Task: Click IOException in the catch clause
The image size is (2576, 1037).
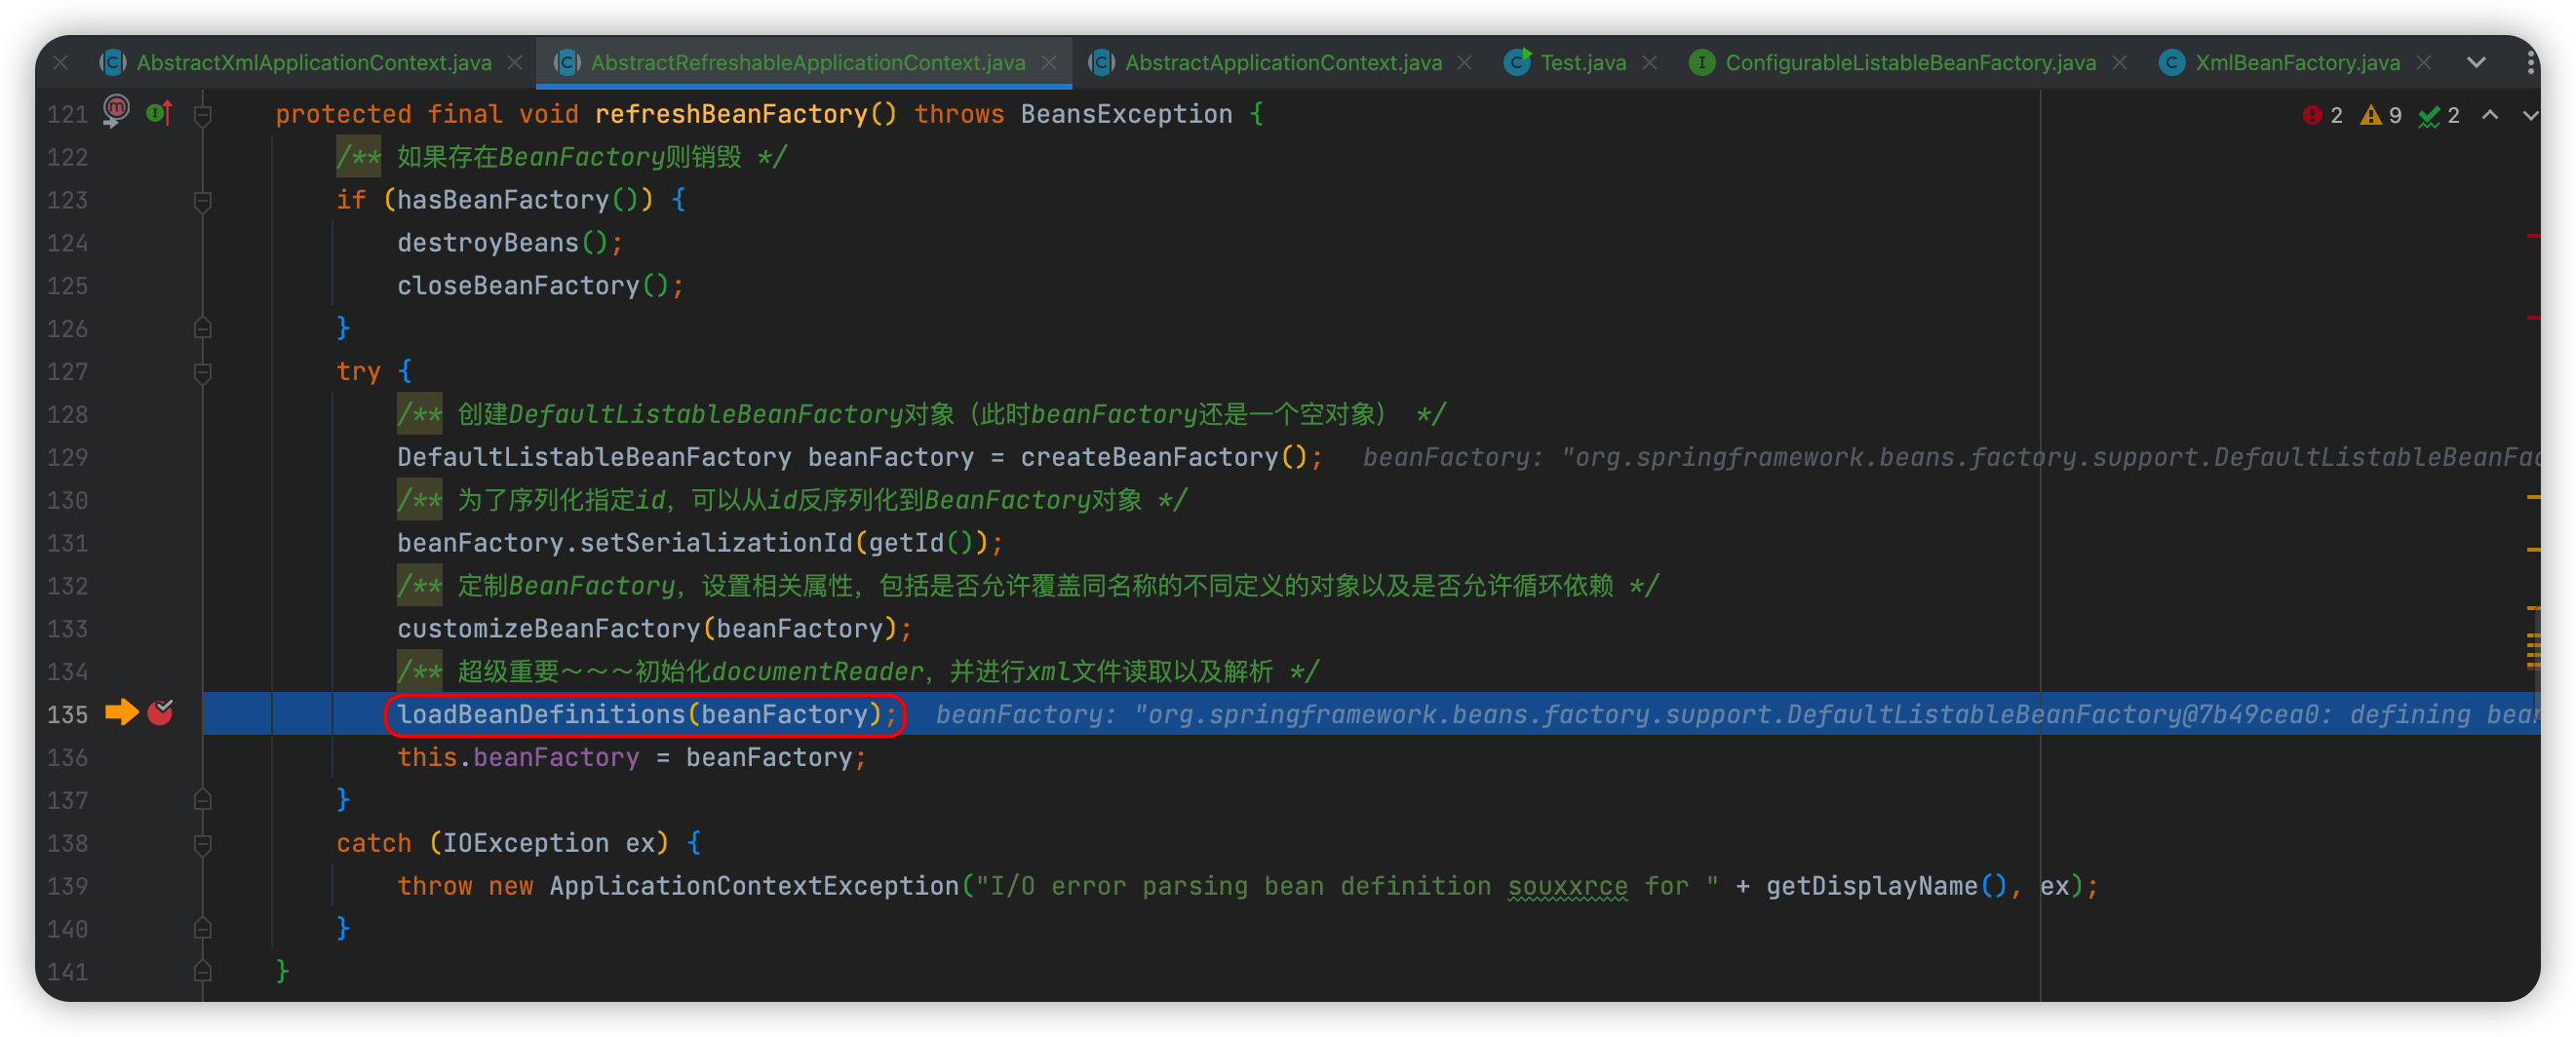Action: (x=526, y=843)
